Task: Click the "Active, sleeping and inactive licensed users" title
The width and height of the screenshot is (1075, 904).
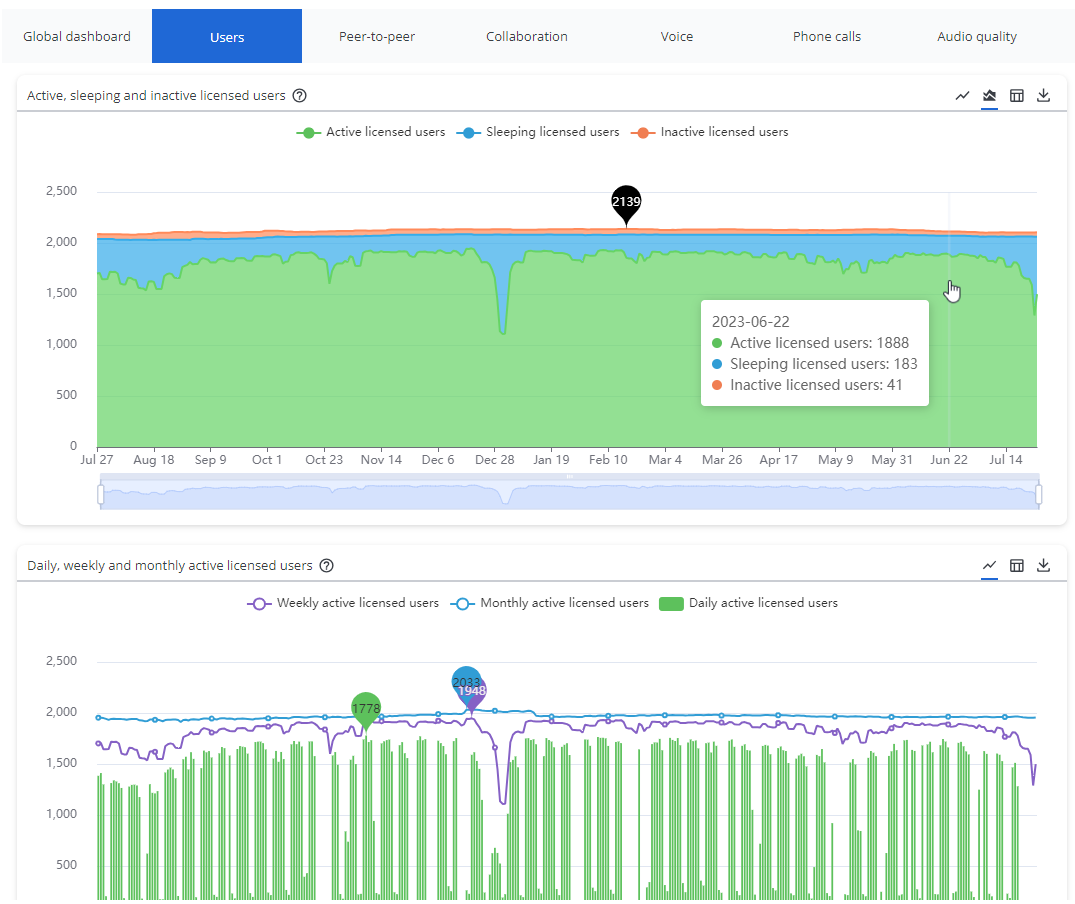Action: [156, 95]
